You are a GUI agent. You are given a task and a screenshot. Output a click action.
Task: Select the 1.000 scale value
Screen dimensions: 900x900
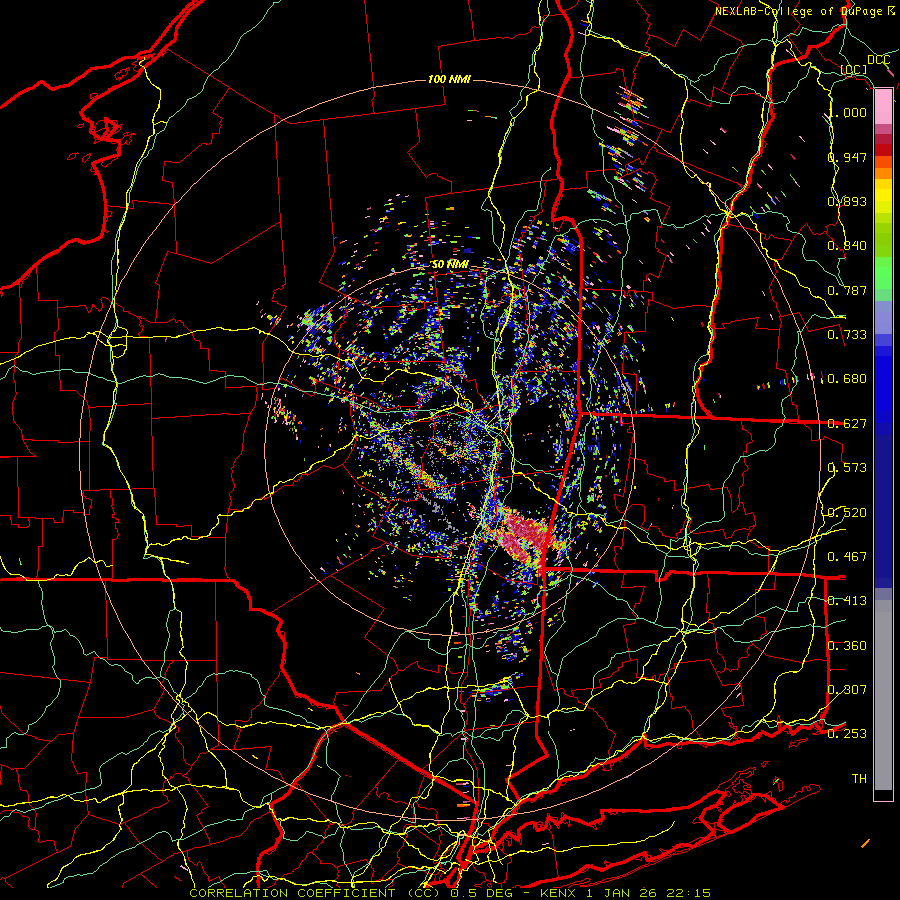click(x=847, y=112)
